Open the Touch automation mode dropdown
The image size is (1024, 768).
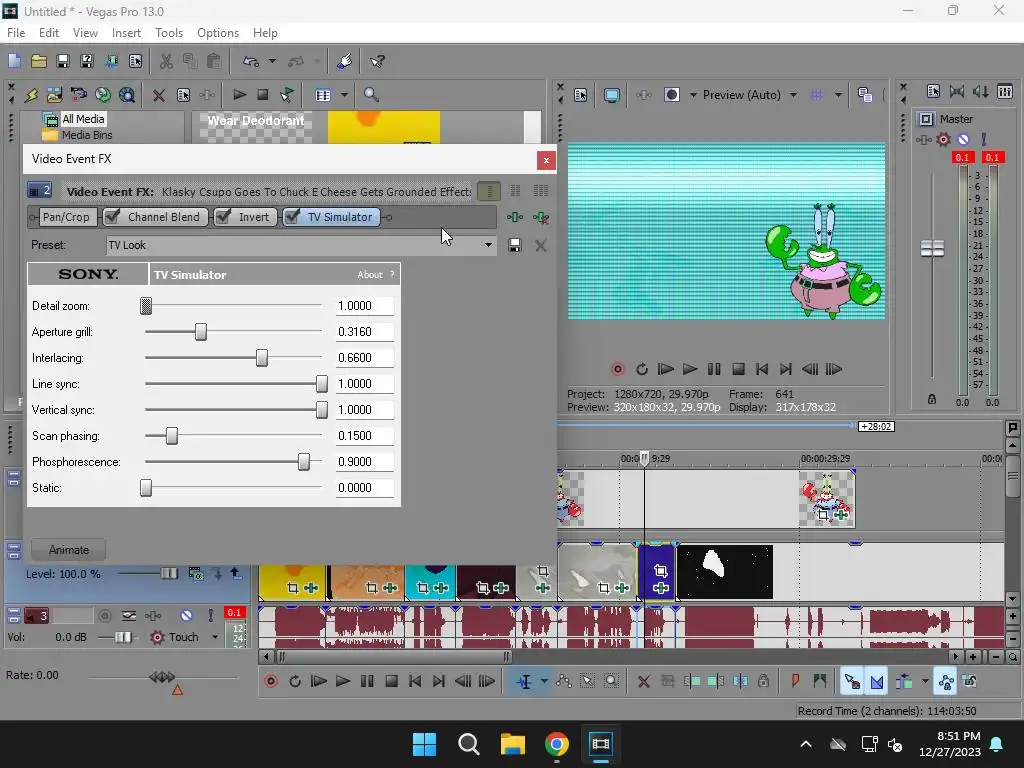tap(215, 637)
